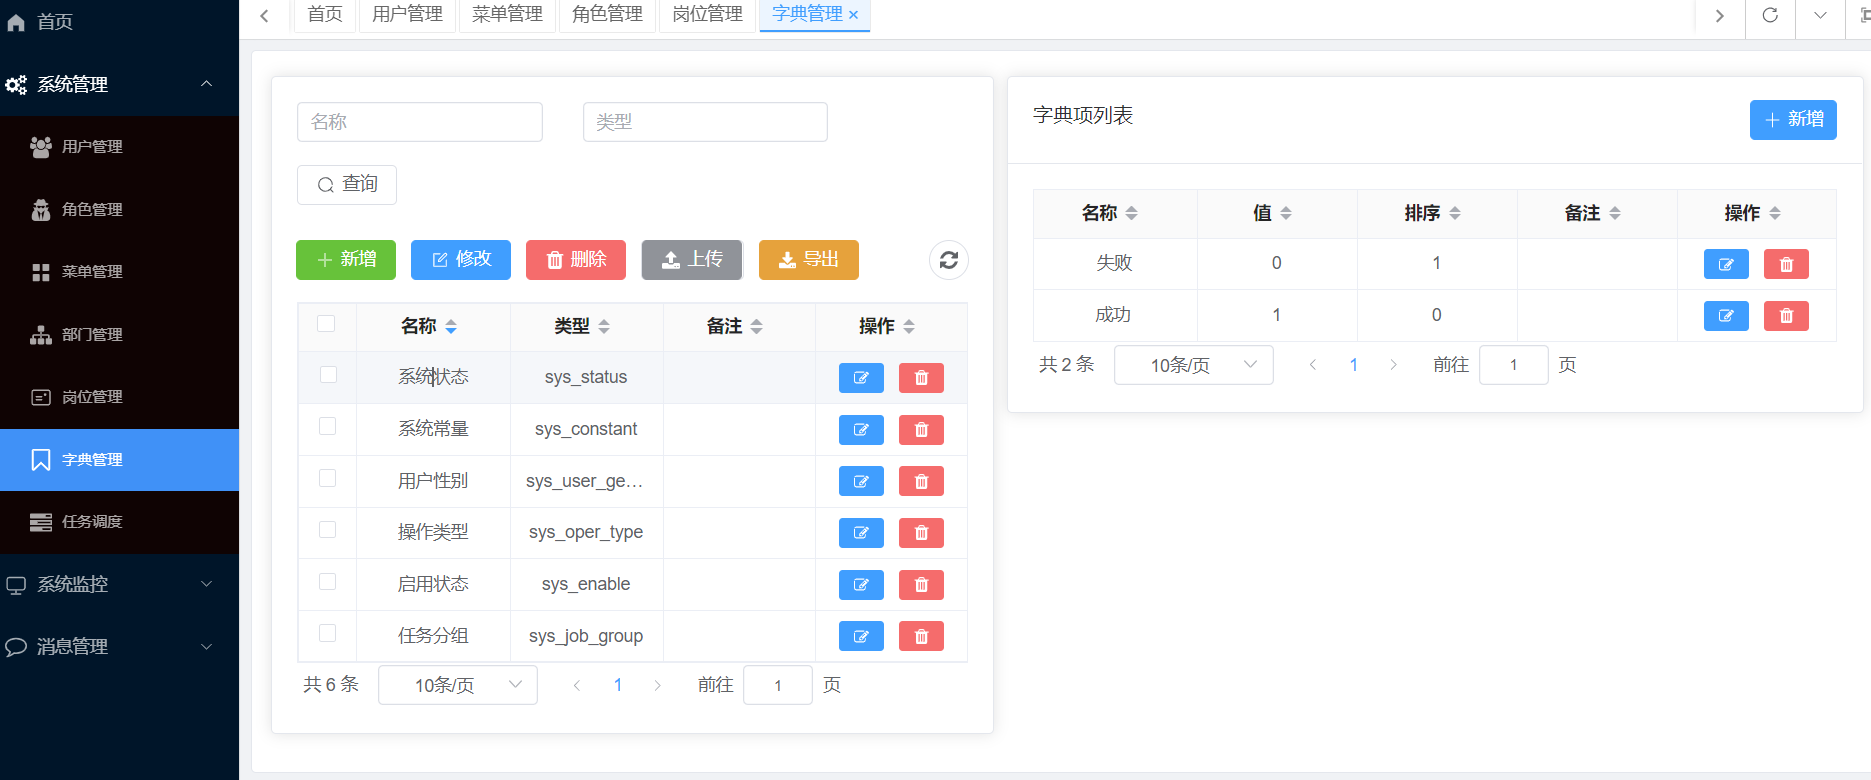Go to next page in dictionary table
Image resolution: width=1871 pixels, height=780 pixels.
(x=657, y=685)
